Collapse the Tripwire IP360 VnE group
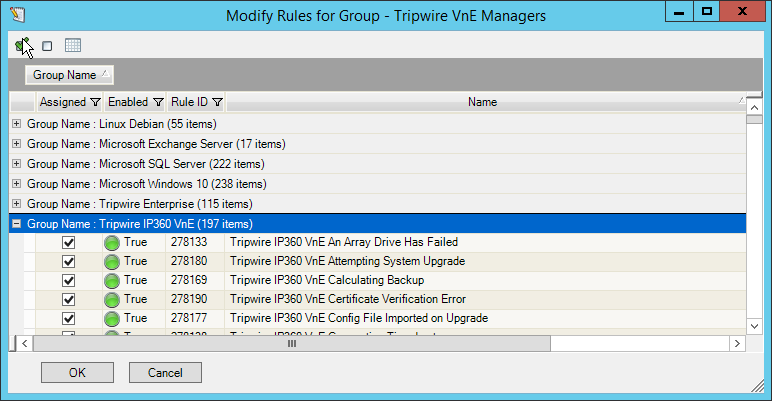 (16, 224)
